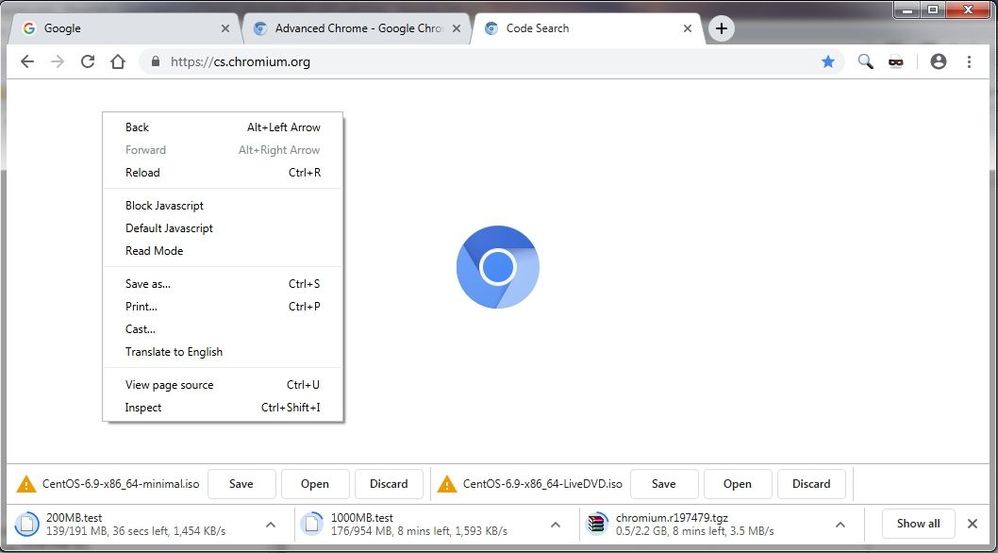
Task: Choose Back in the context menu
Action: [x=223, y=127]
